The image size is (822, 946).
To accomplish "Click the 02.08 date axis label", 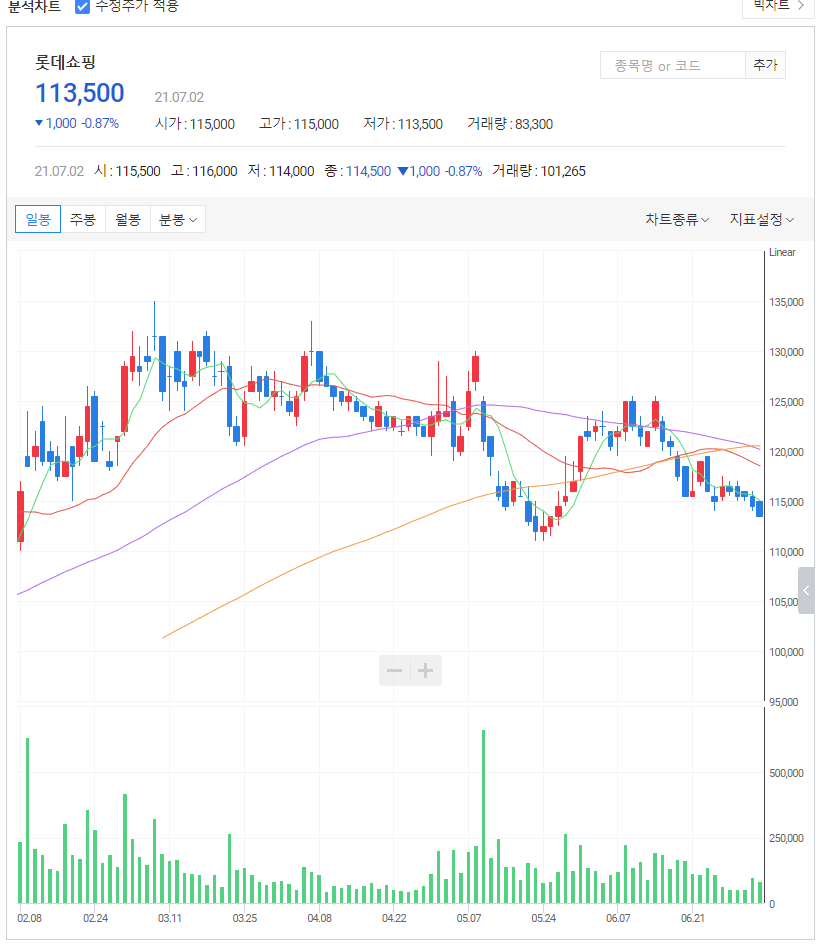I will pos(30,918).
